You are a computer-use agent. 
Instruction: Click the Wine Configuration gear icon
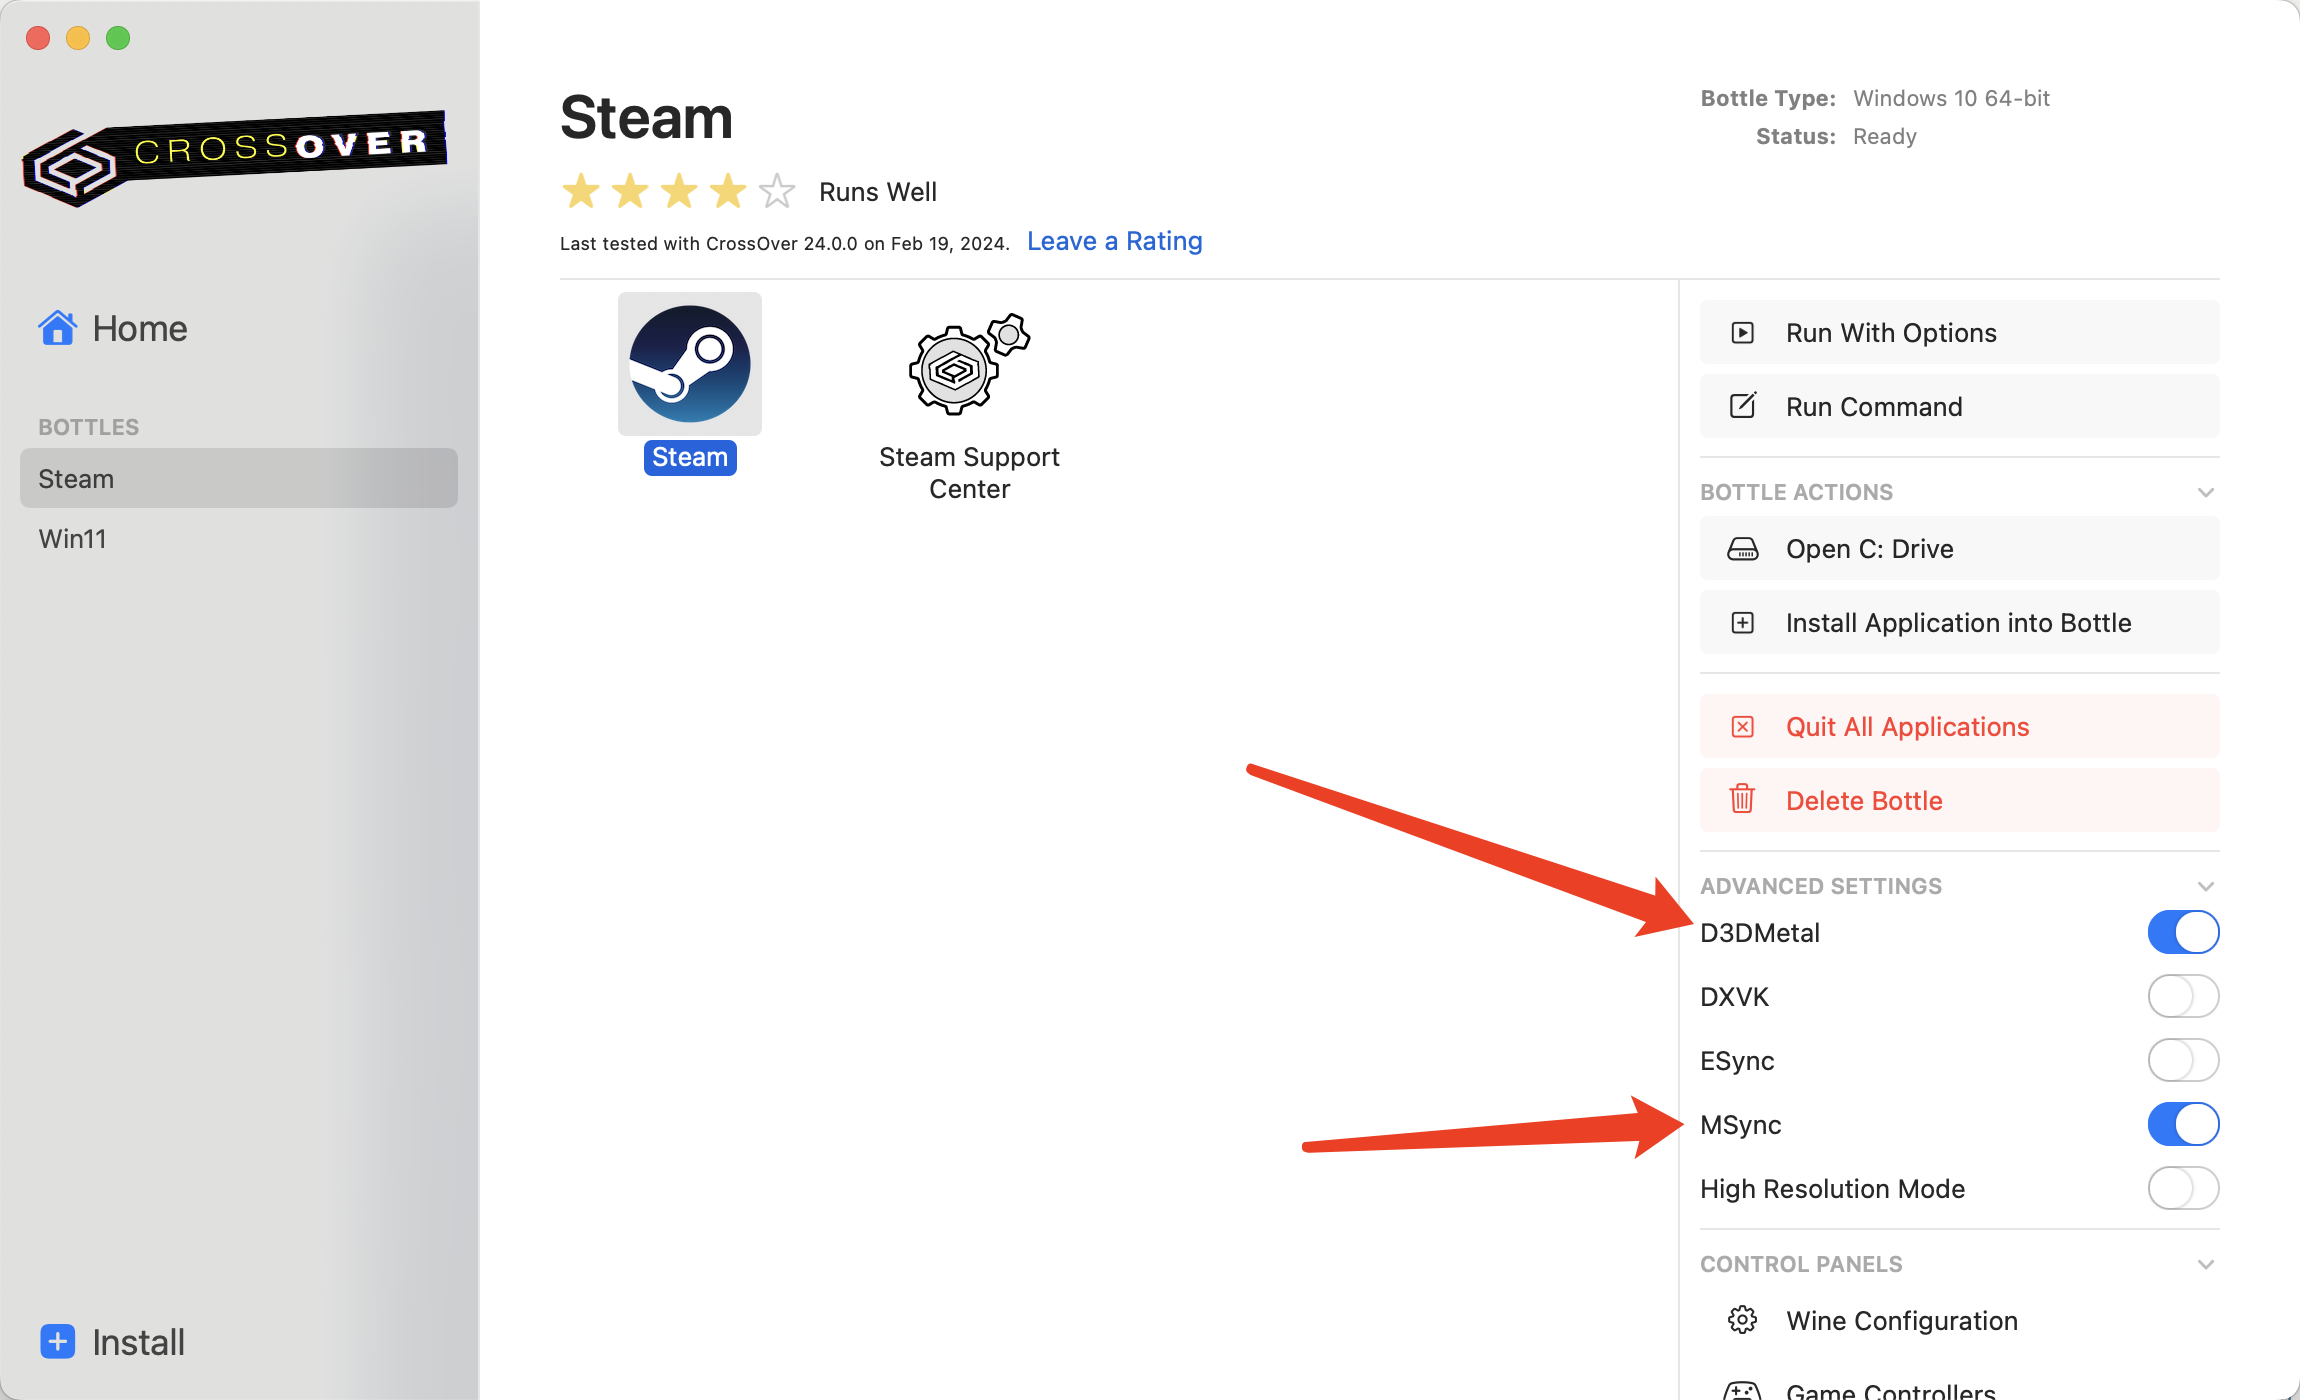1742,1320
